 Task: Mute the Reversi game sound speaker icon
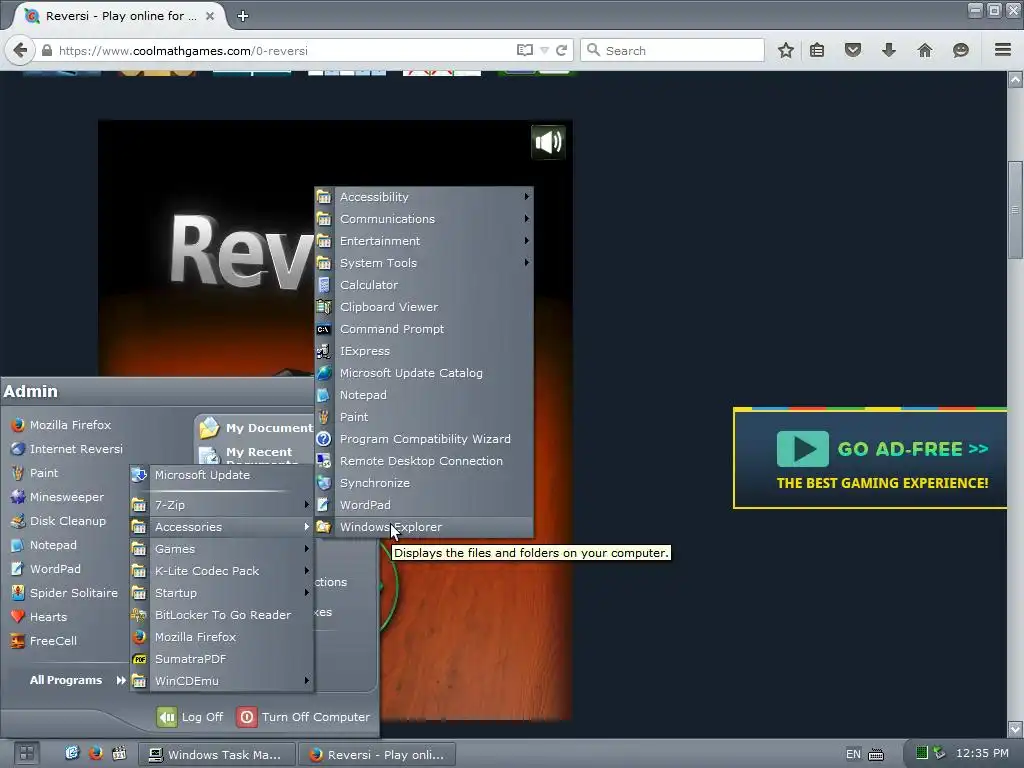click(x=548, y=141)
